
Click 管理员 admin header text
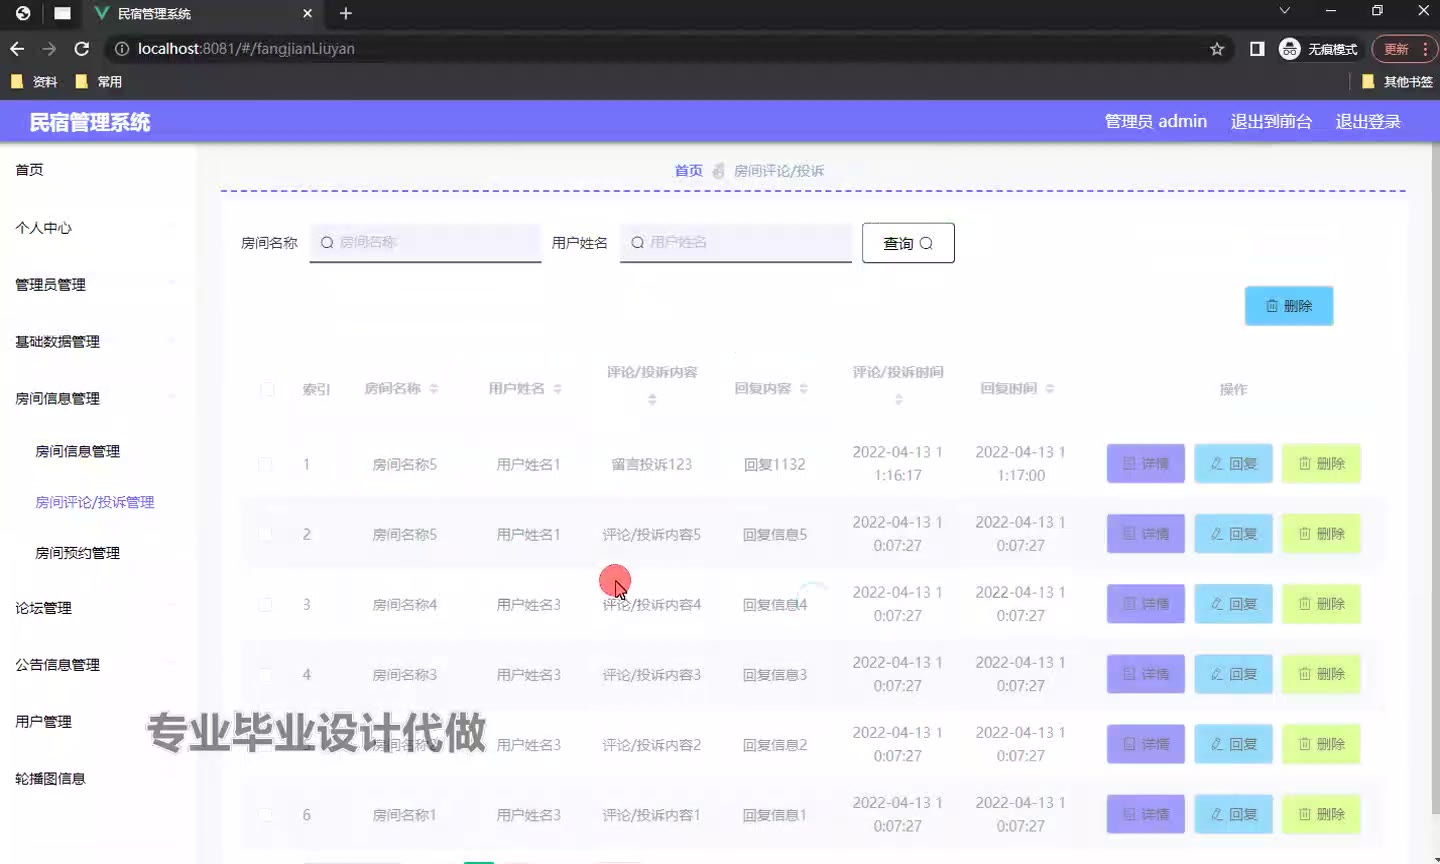[1155, 121]
